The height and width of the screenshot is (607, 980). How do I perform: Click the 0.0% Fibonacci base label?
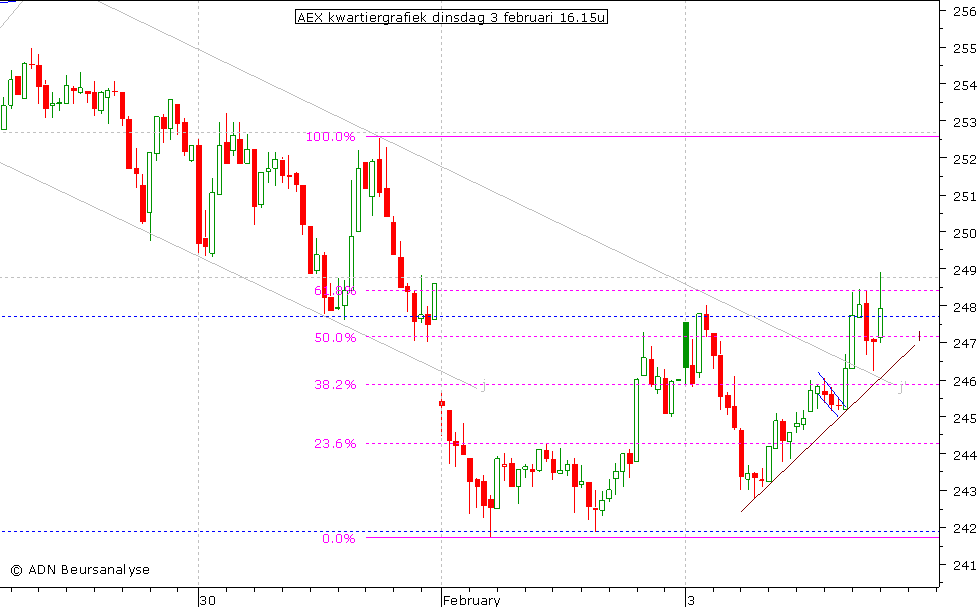[x=338, y=539]
